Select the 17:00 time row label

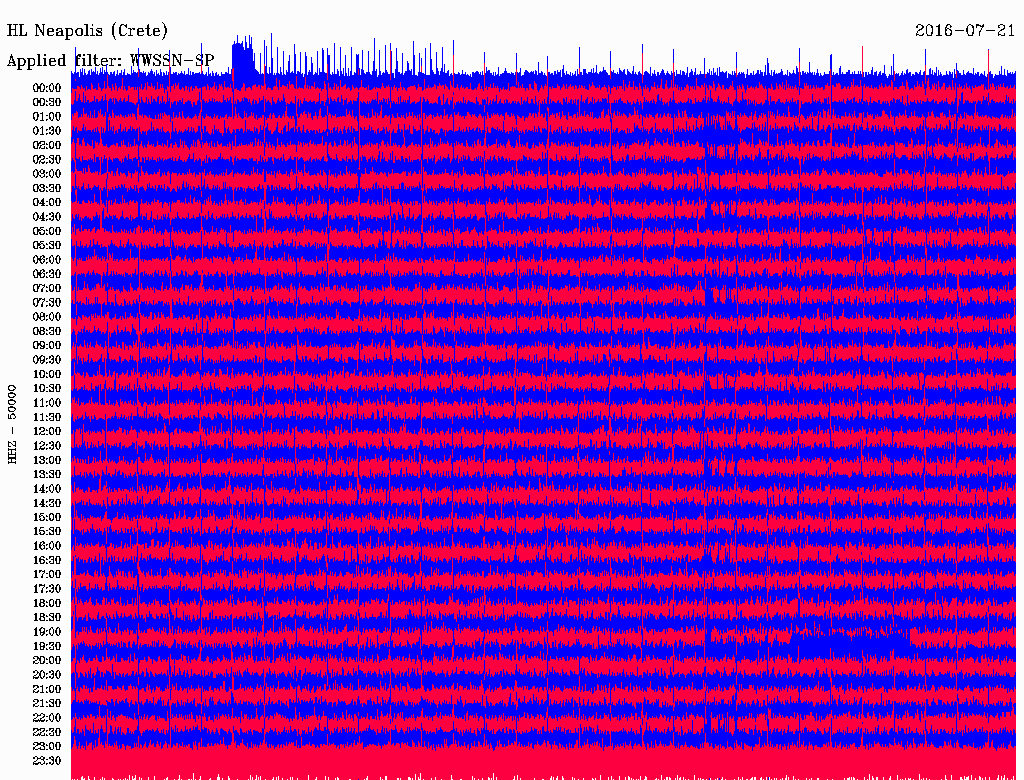[47, 575]
